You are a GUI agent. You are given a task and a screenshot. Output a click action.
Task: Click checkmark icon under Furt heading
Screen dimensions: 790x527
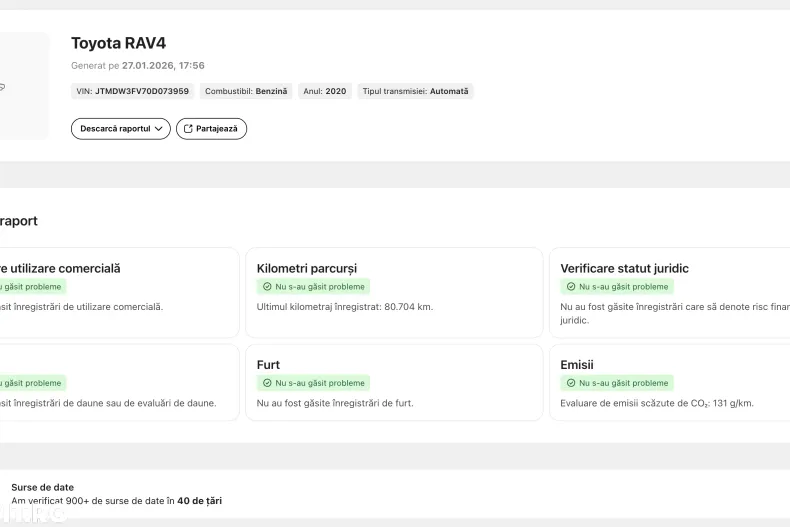[267, 383]
